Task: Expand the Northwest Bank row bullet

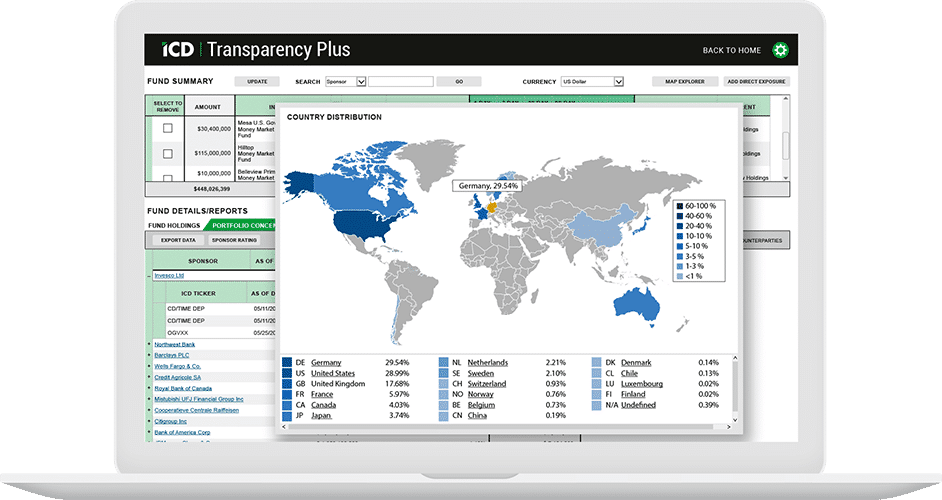Action: click(149, 344)
